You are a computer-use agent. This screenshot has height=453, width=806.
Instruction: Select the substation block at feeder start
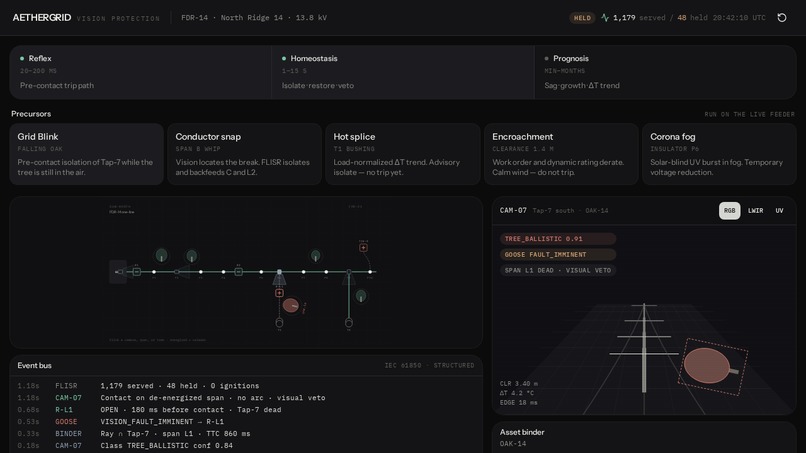pyautogui.click(x=118, y=271)
